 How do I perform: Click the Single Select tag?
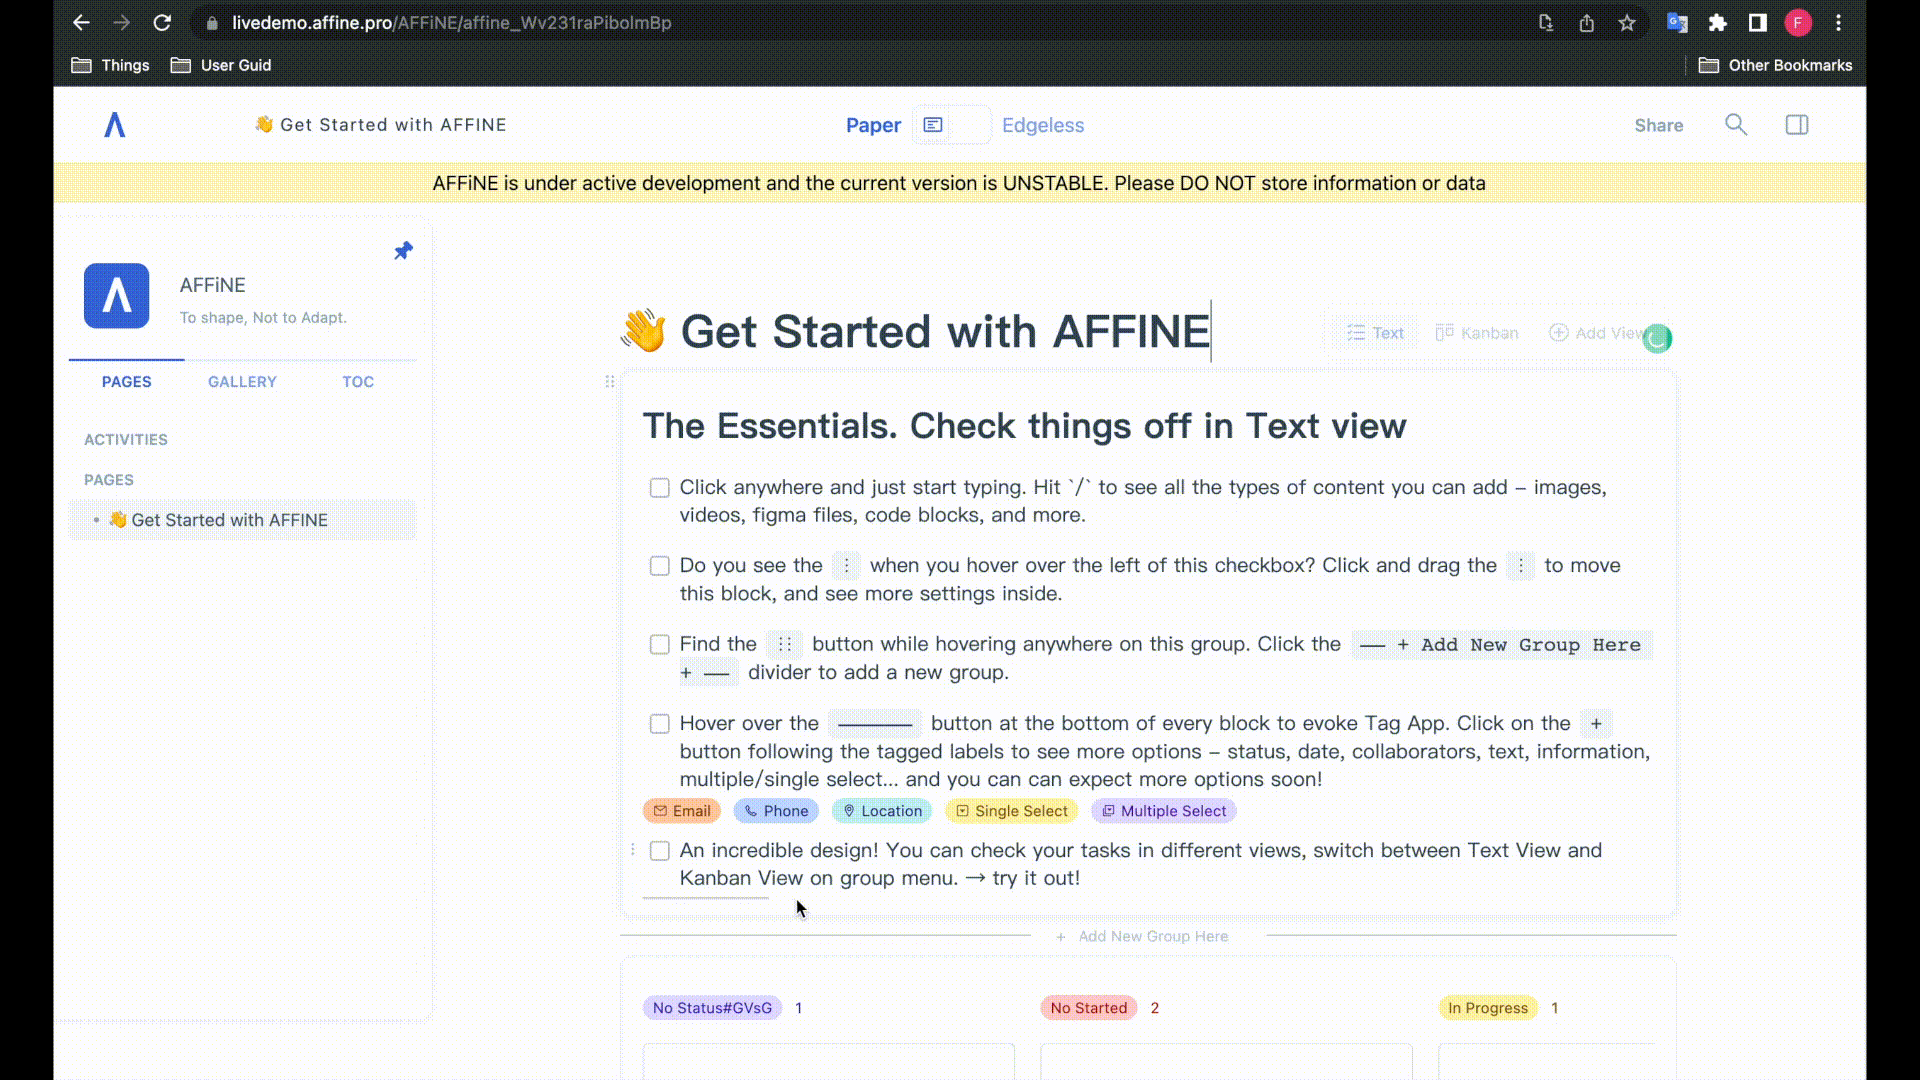click(x=1012, y=811)
